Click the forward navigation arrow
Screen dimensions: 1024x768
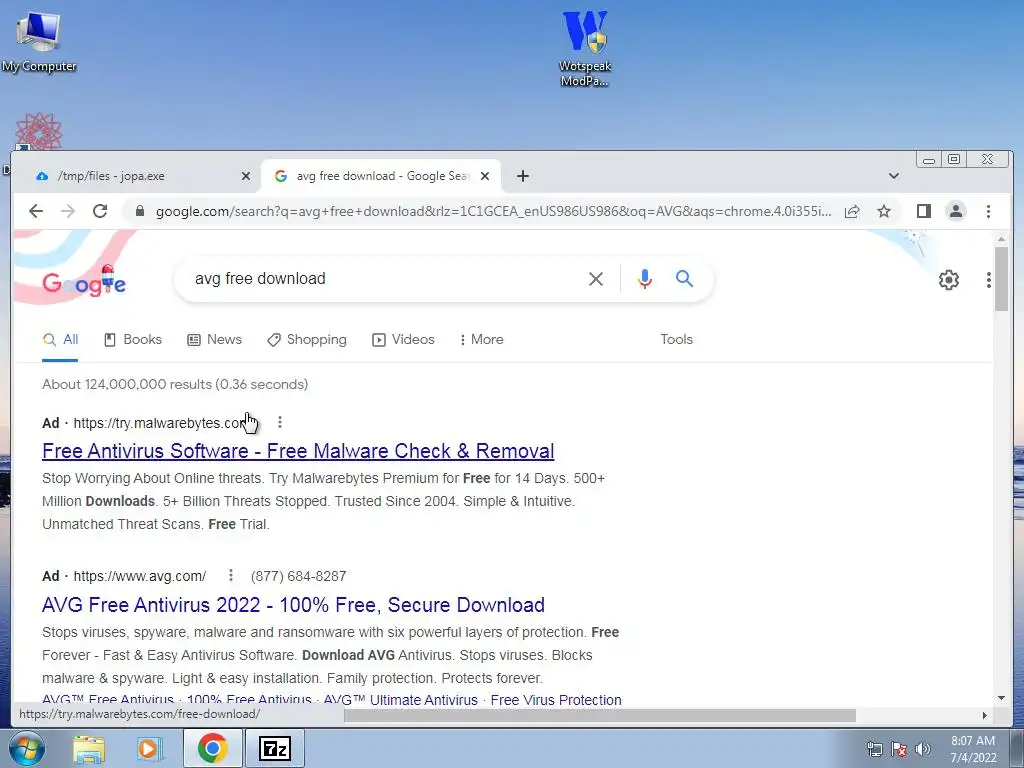(x=68, y=211)
